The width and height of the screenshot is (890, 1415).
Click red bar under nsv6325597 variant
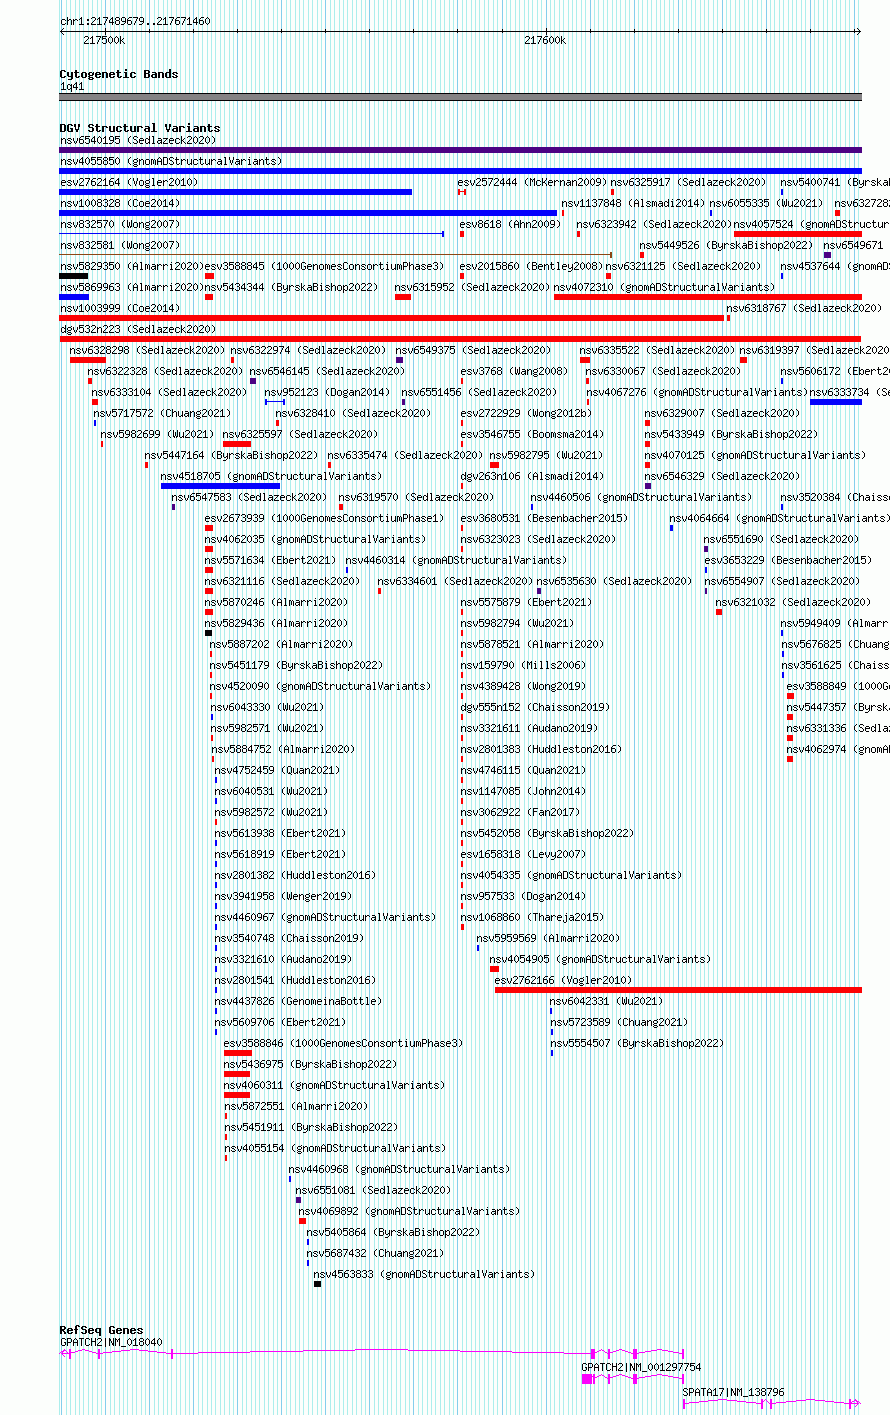coord(237,444)
